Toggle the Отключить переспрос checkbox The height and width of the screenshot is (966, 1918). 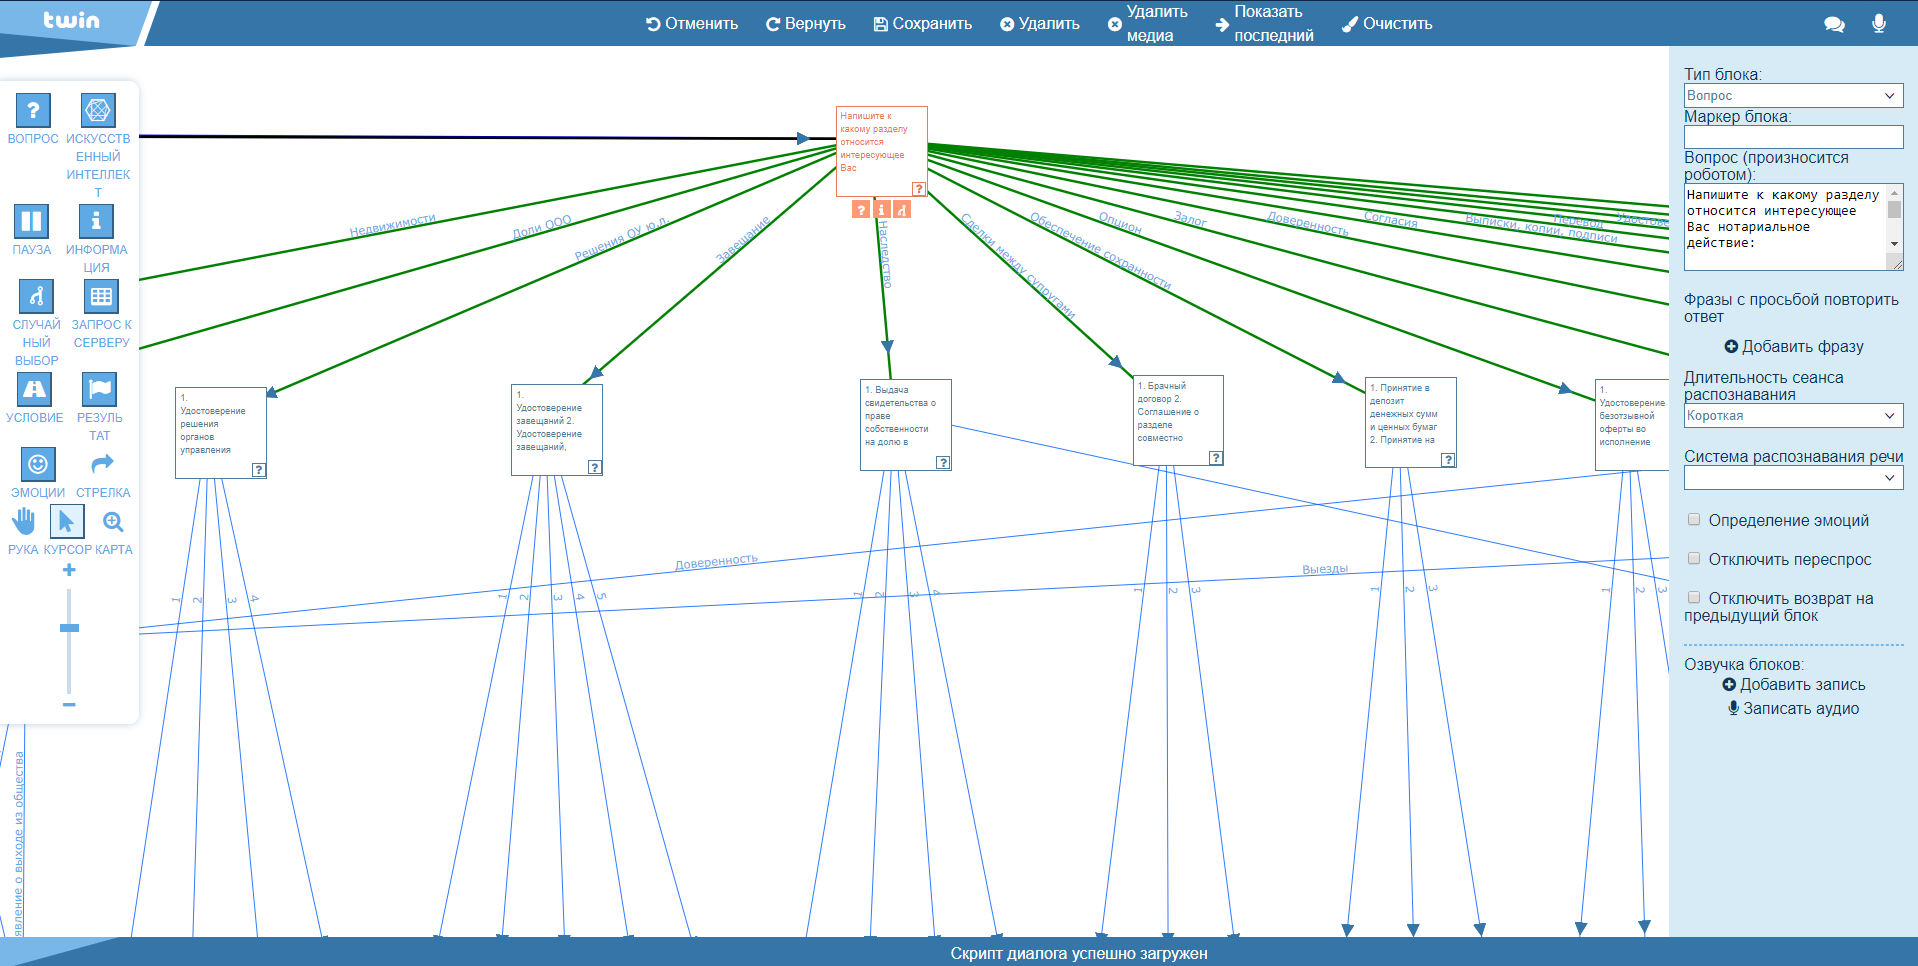1694,558
